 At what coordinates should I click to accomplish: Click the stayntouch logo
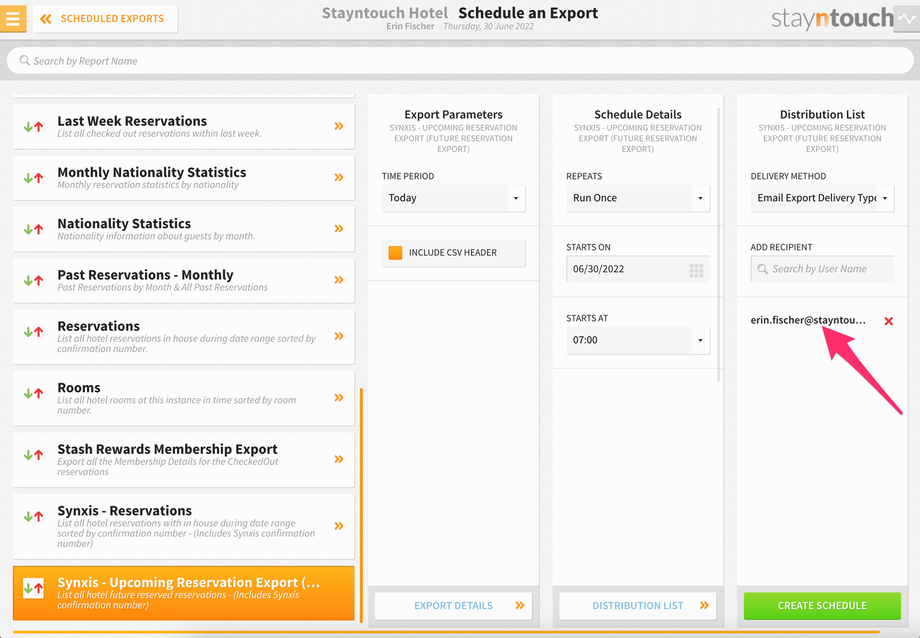coord(832,19)
